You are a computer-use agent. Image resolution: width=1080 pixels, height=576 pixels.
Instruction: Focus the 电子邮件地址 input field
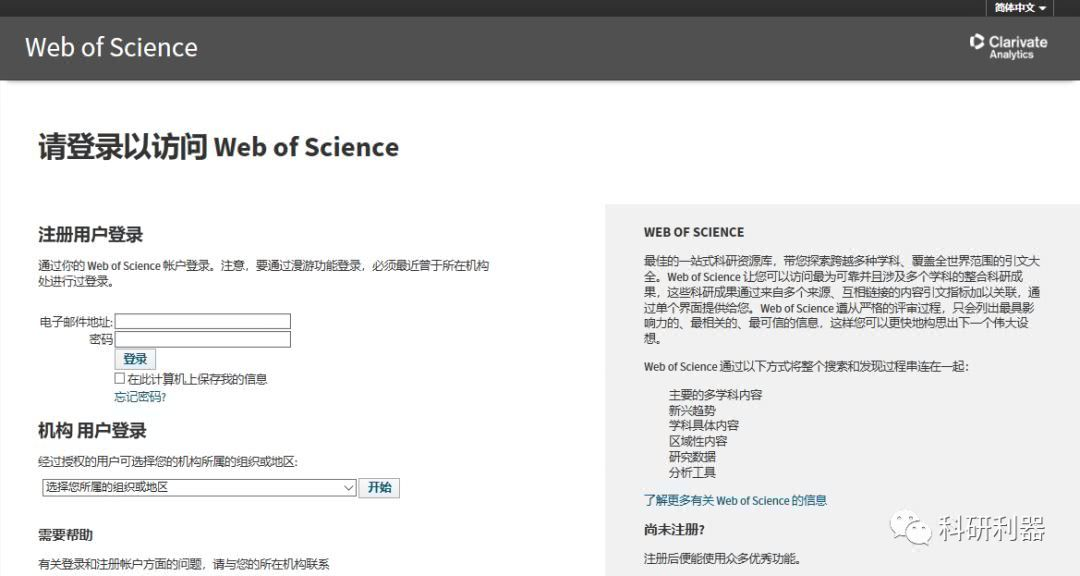[x=202, y=321]
